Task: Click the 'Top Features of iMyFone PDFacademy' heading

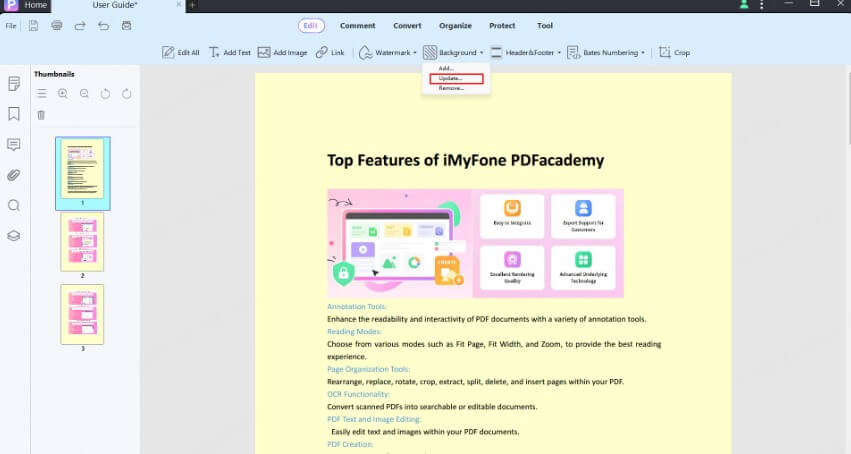Action: 466,160
